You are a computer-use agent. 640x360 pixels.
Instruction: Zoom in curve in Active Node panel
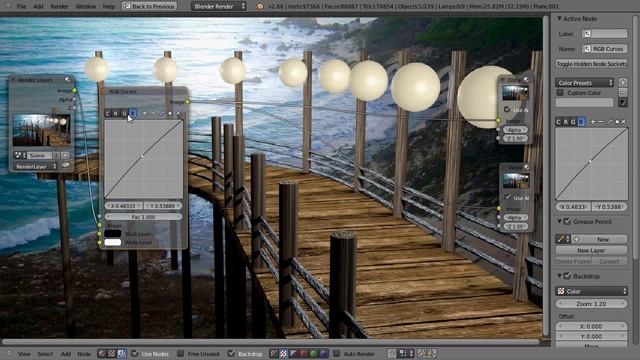(593, 122)
